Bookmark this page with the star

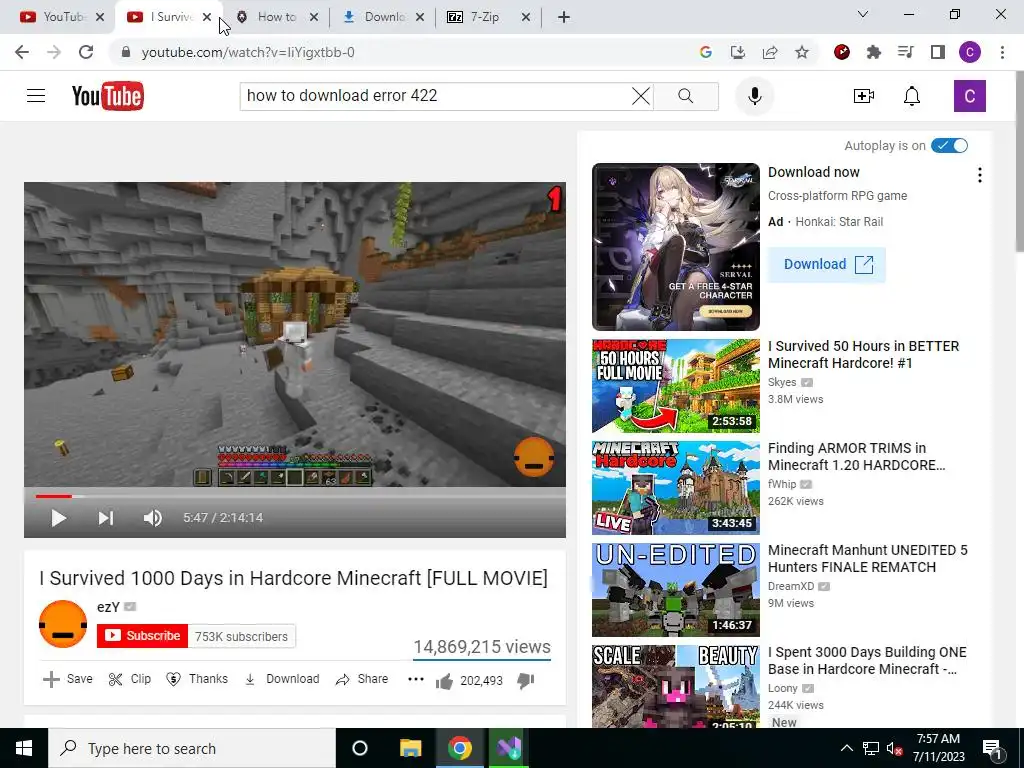point(802,52)
